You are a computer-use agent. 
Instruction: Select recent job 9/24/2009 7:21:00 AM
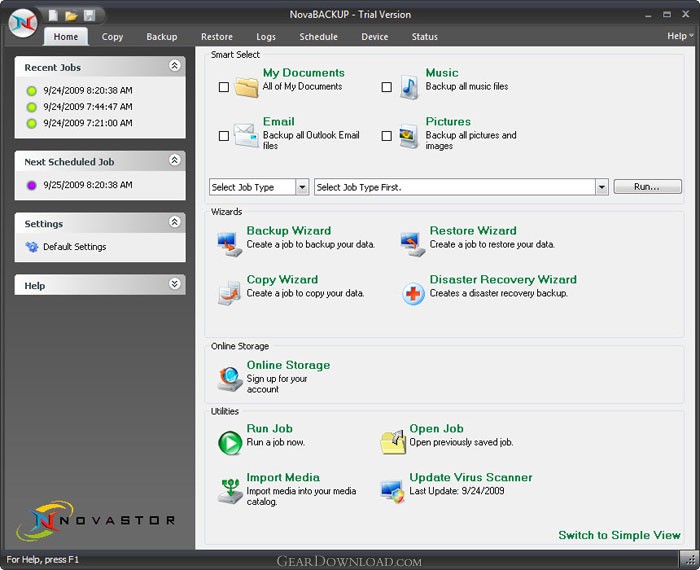(88, 123)
